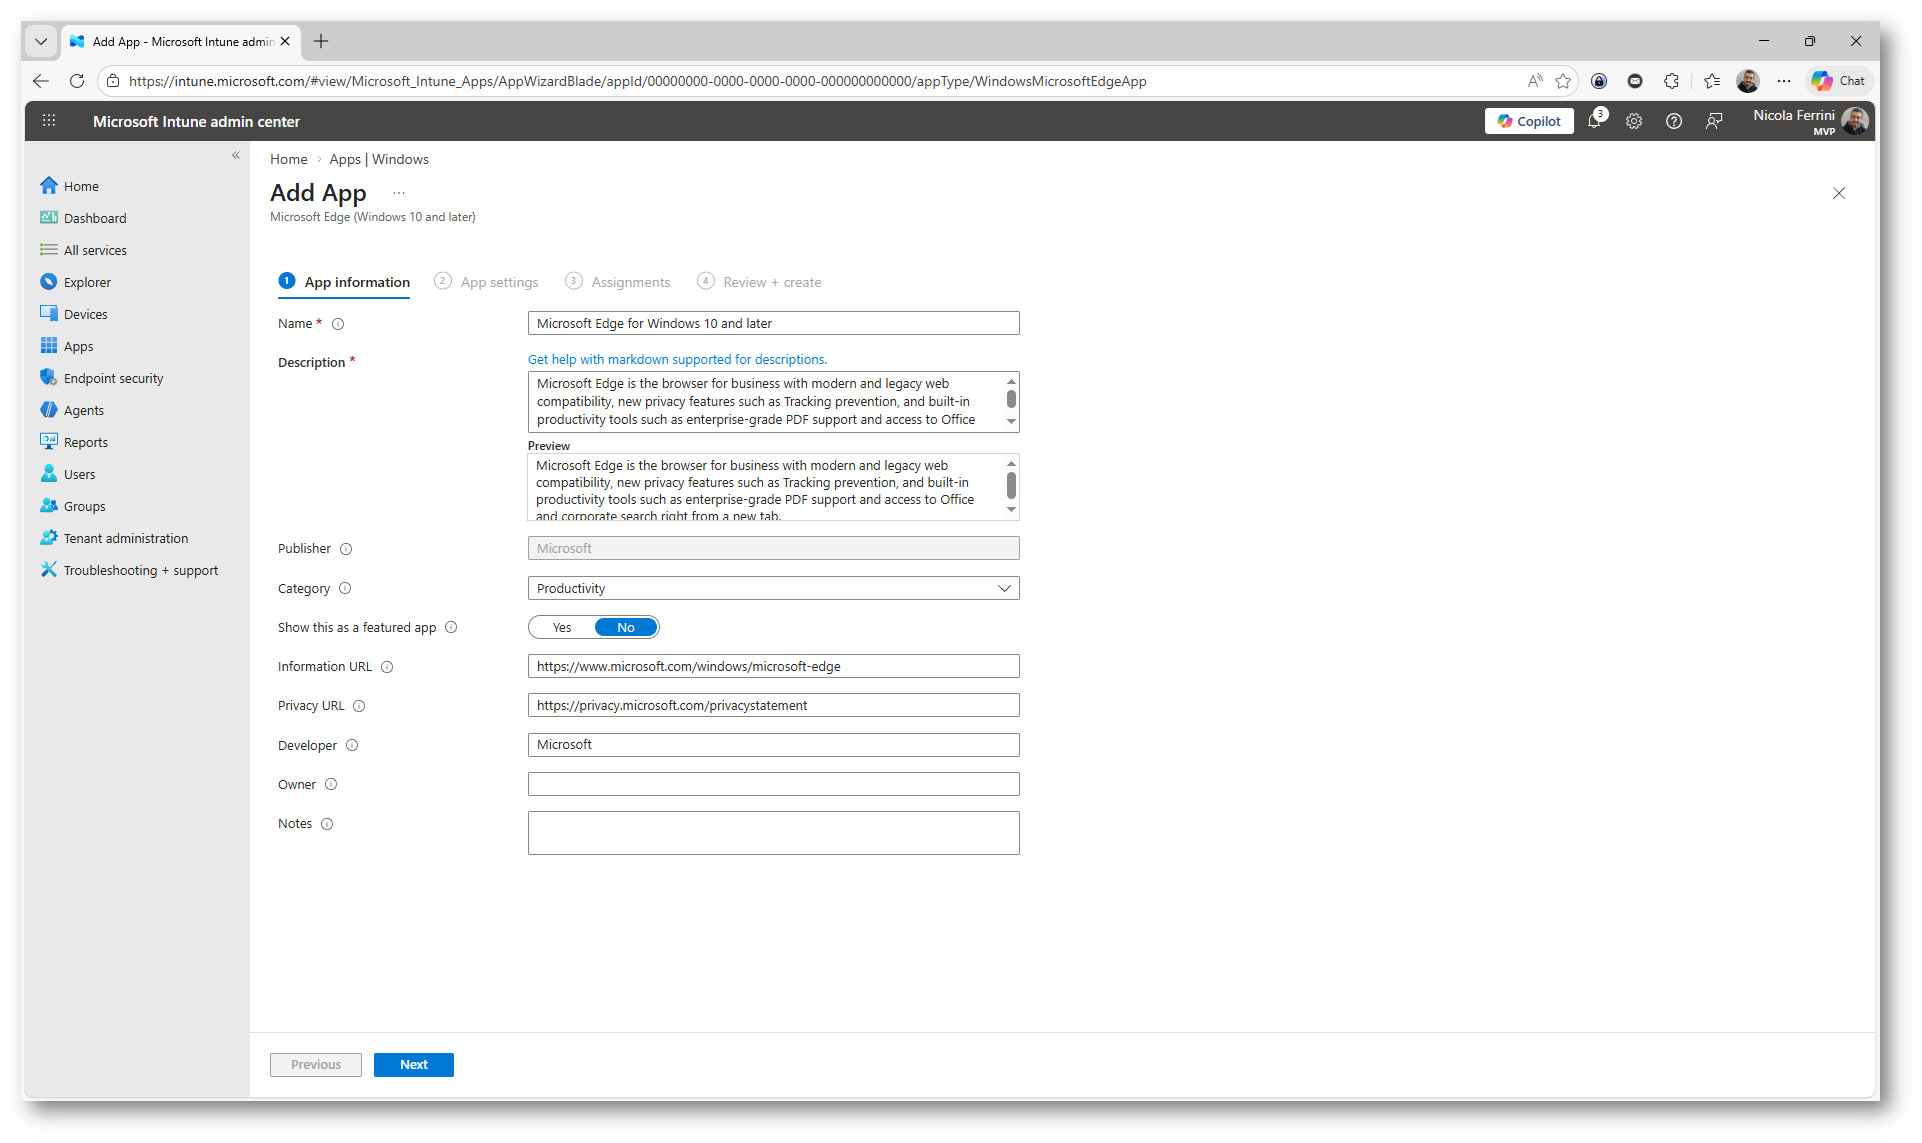Open markdown help for descriptions link
The image size is (1922, 1143).
coord(677,359)
